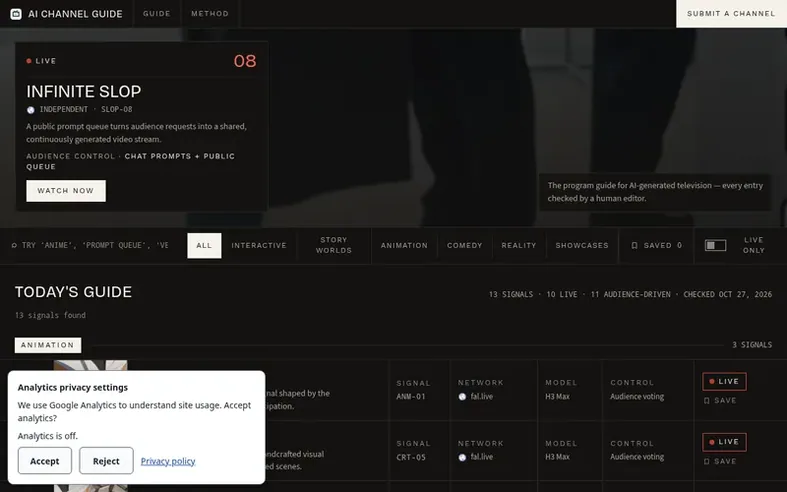Click the Saved bookmark icon

tap(634, 245)
